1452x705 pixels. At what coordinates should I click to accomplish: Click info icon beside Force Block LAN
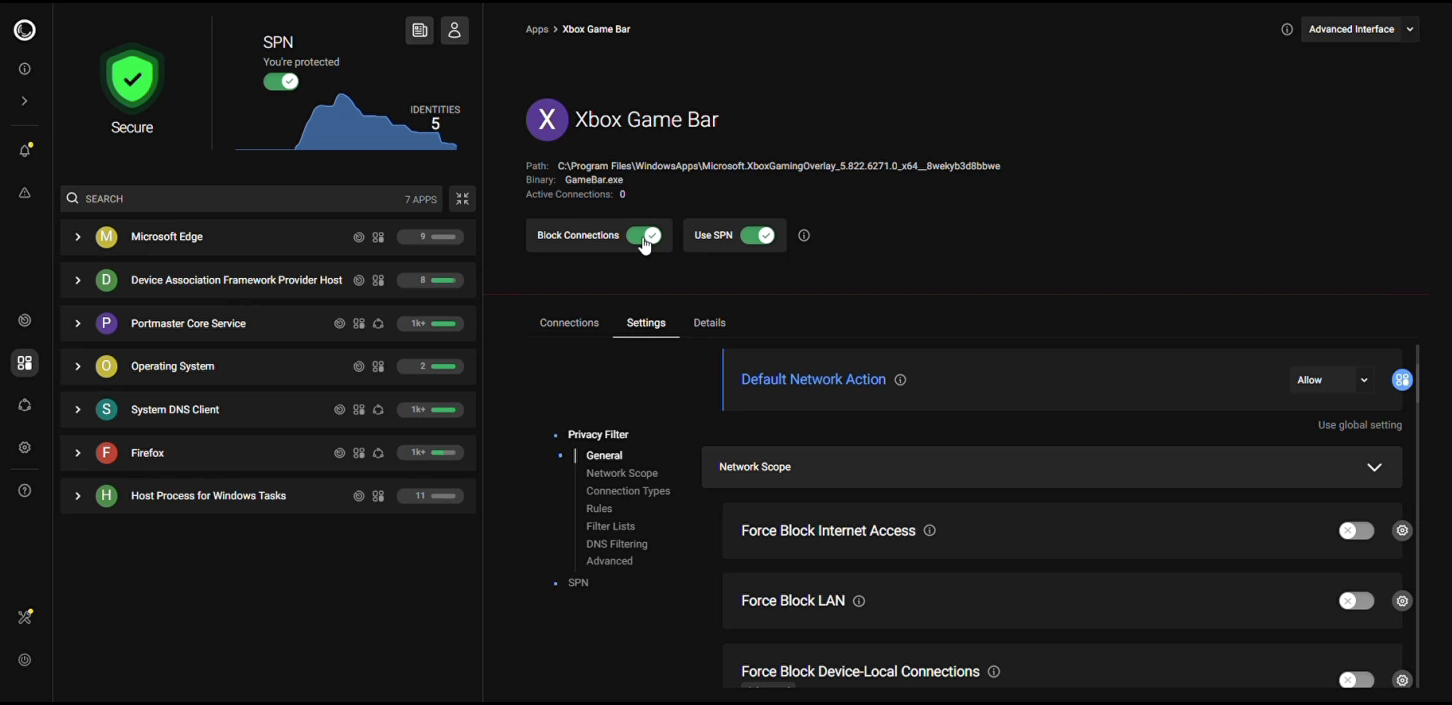[859, 601]
